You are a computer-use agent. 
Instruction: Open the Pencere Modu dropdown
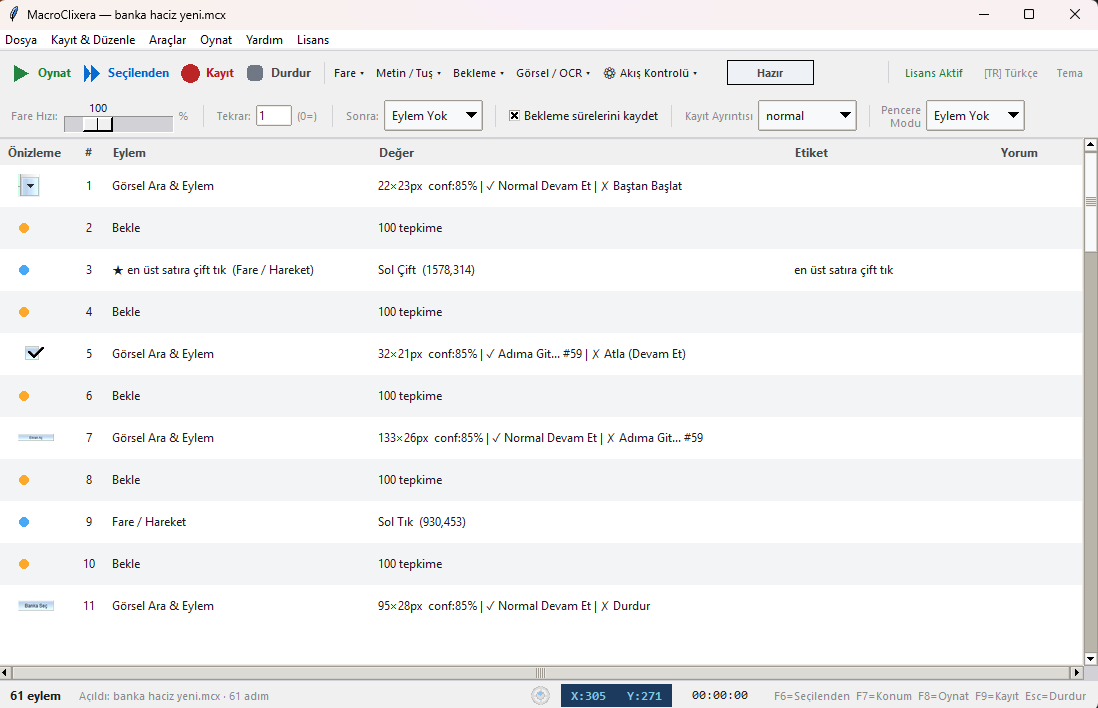[975, 116]
